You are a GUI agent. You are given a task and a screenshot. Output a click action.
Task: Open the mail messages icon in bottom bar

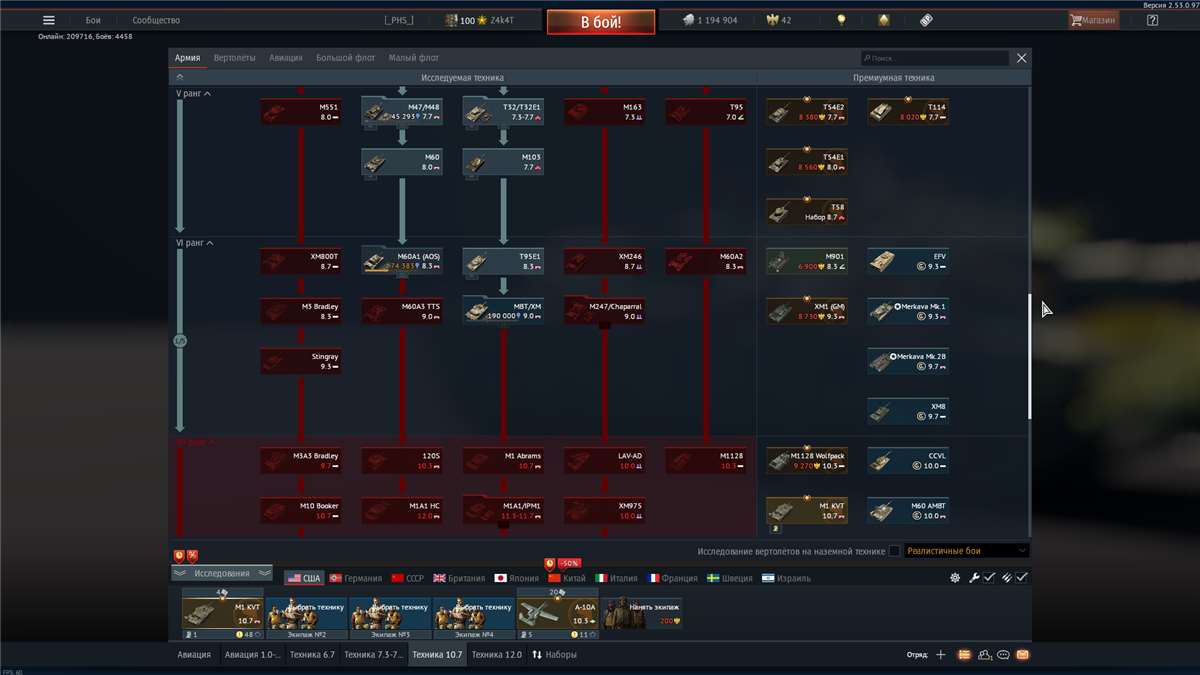1022,654
